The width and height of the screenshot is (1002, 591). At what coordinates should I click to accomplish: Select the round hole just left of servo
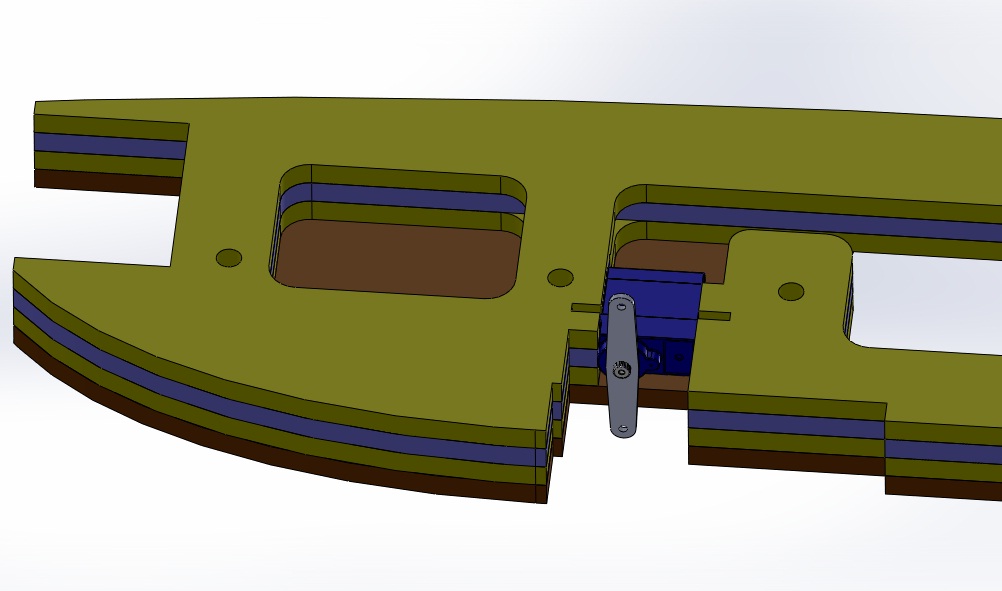(x=560, y=277)
